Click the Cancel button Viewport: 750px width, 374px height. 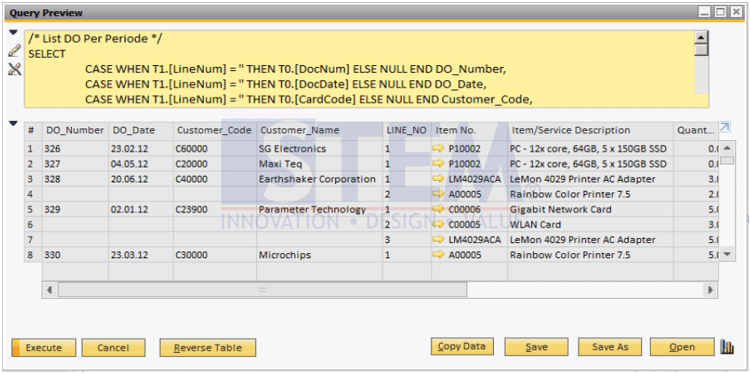[x=113, y=348]
